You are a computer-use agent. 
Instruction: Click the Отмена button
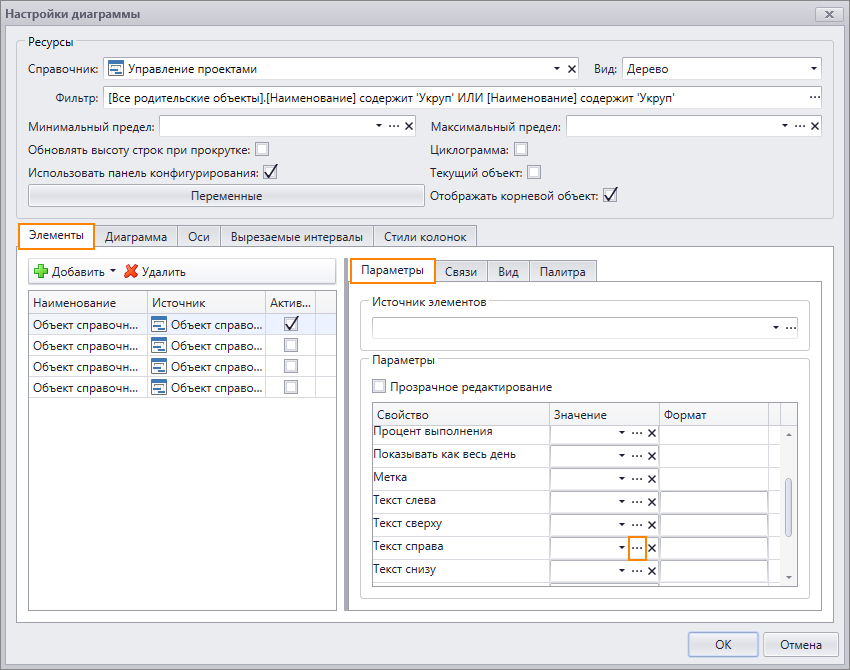click(x=801, y=645)
